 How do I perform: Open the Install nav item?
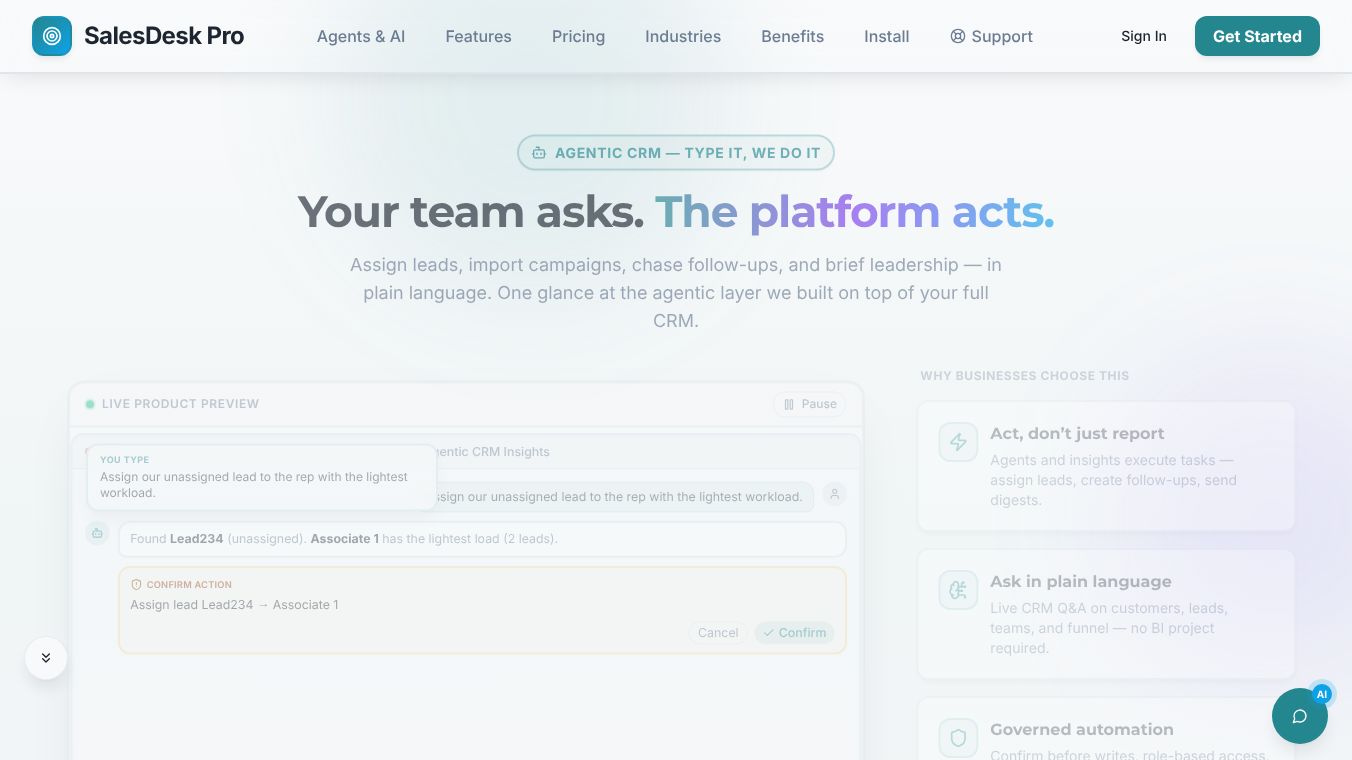(887, 36)
